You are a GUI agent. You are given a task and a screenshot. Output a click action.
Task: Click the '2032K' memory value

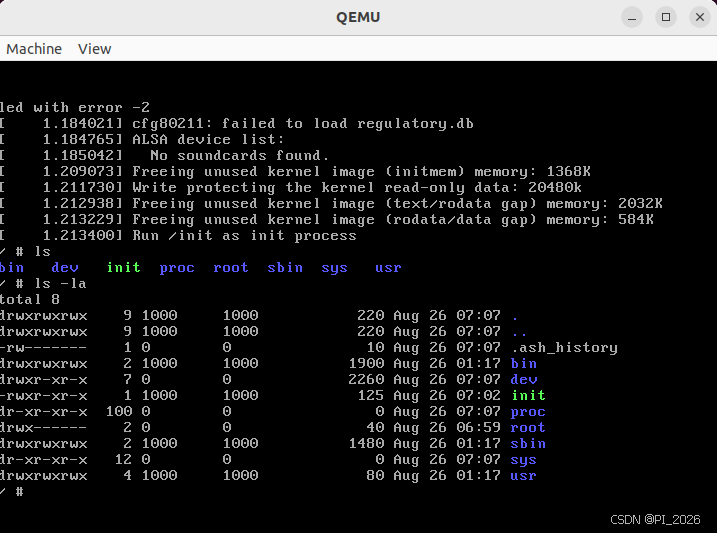coord(640,203)
